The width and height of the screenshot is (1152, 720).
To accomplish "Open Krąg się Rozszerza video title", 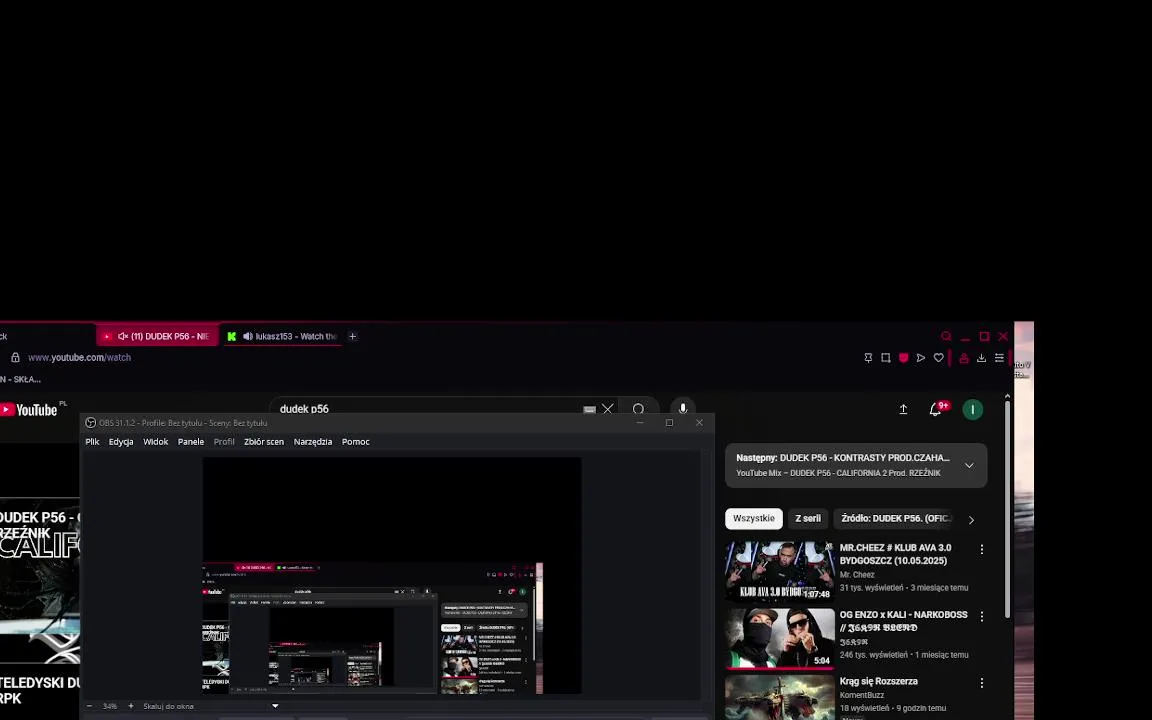I will click(x=879, y=682).
